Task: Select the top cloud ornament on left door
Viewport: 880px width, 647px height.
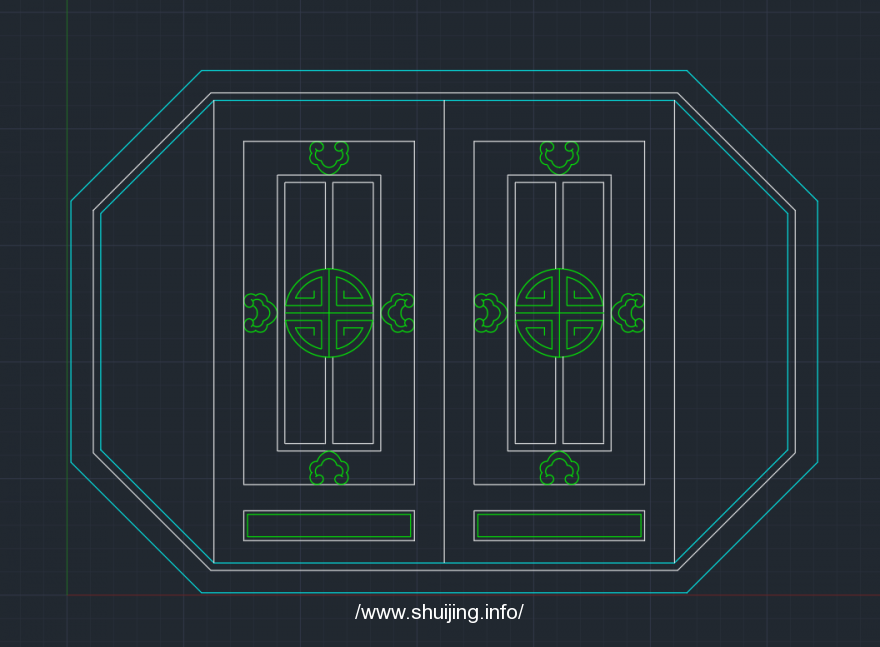Action: pyautogui.click(x=329, y=158)
